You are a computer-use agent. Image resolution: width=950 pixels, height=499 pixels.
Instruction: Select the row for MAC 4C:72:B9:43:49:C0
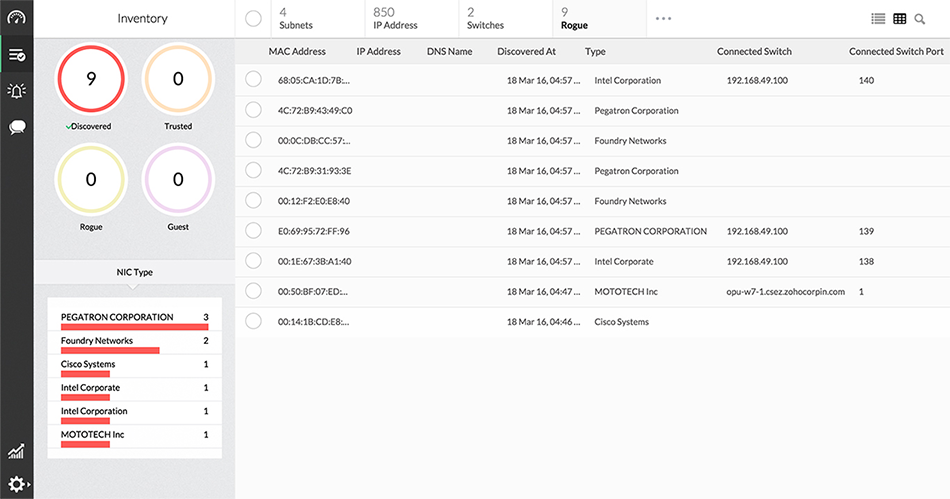tap(253, 111)
